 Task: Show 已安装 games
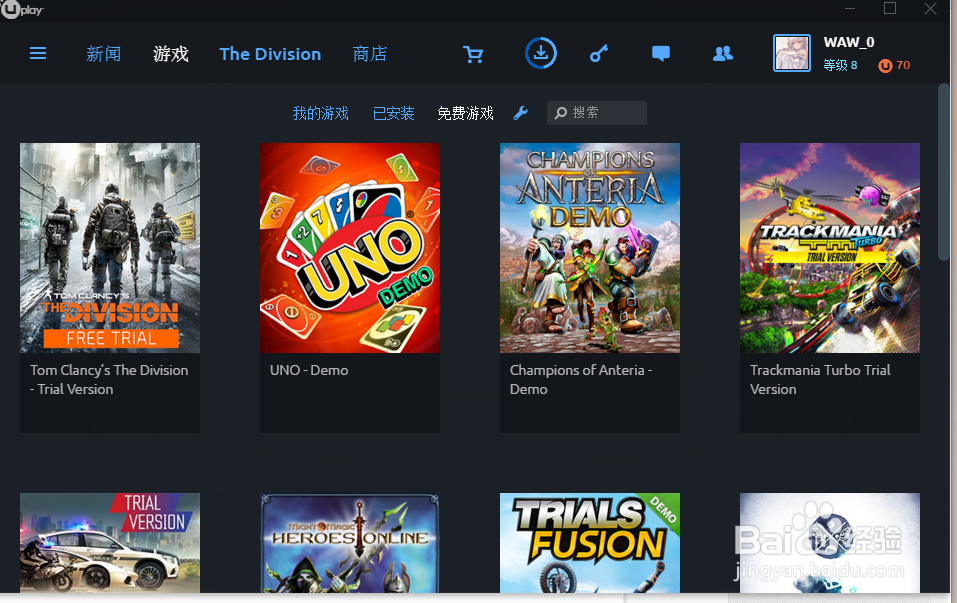393,113
